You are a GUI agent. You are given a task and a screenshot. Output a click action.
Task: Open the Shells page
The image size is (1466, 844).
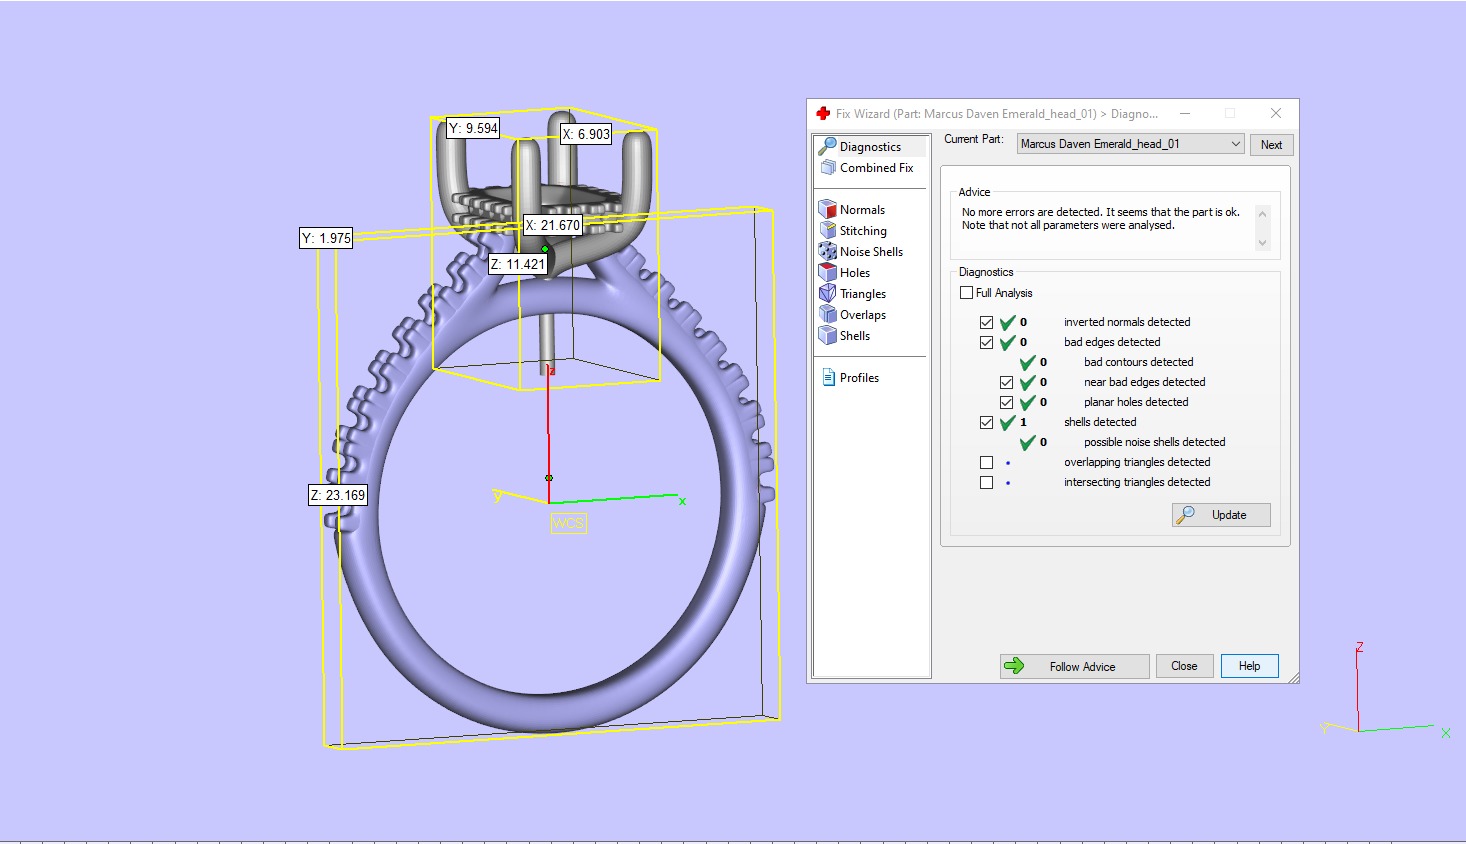pos(855,336)
